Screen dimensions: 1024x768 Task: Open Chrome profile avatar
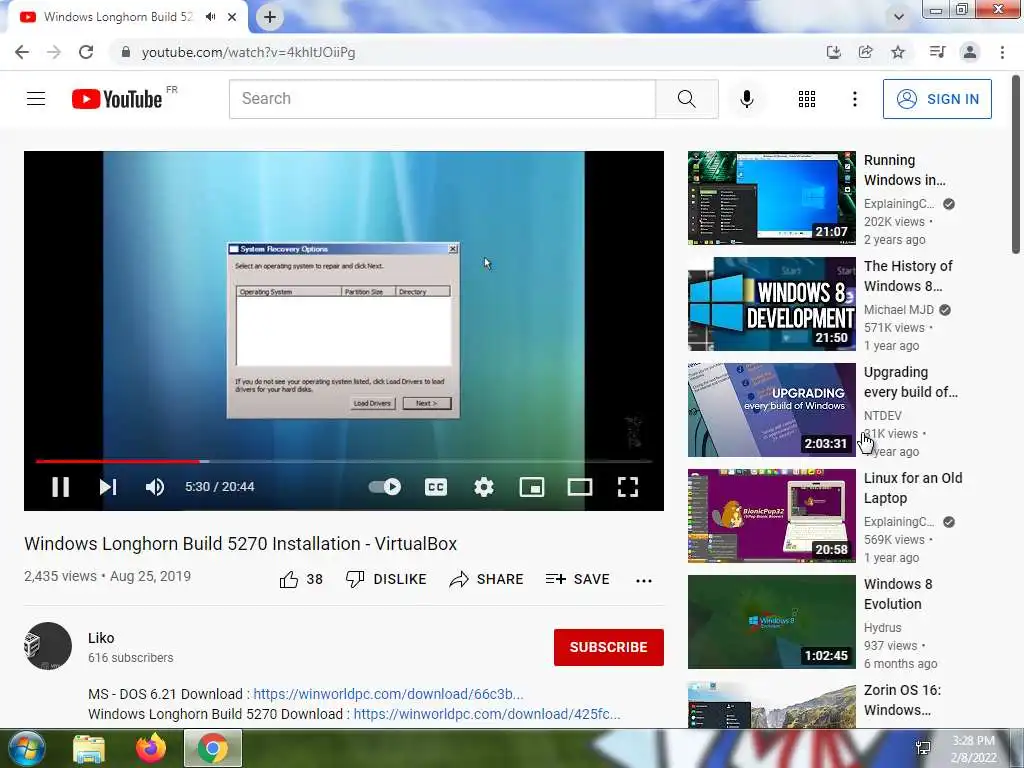pos(970,52)
